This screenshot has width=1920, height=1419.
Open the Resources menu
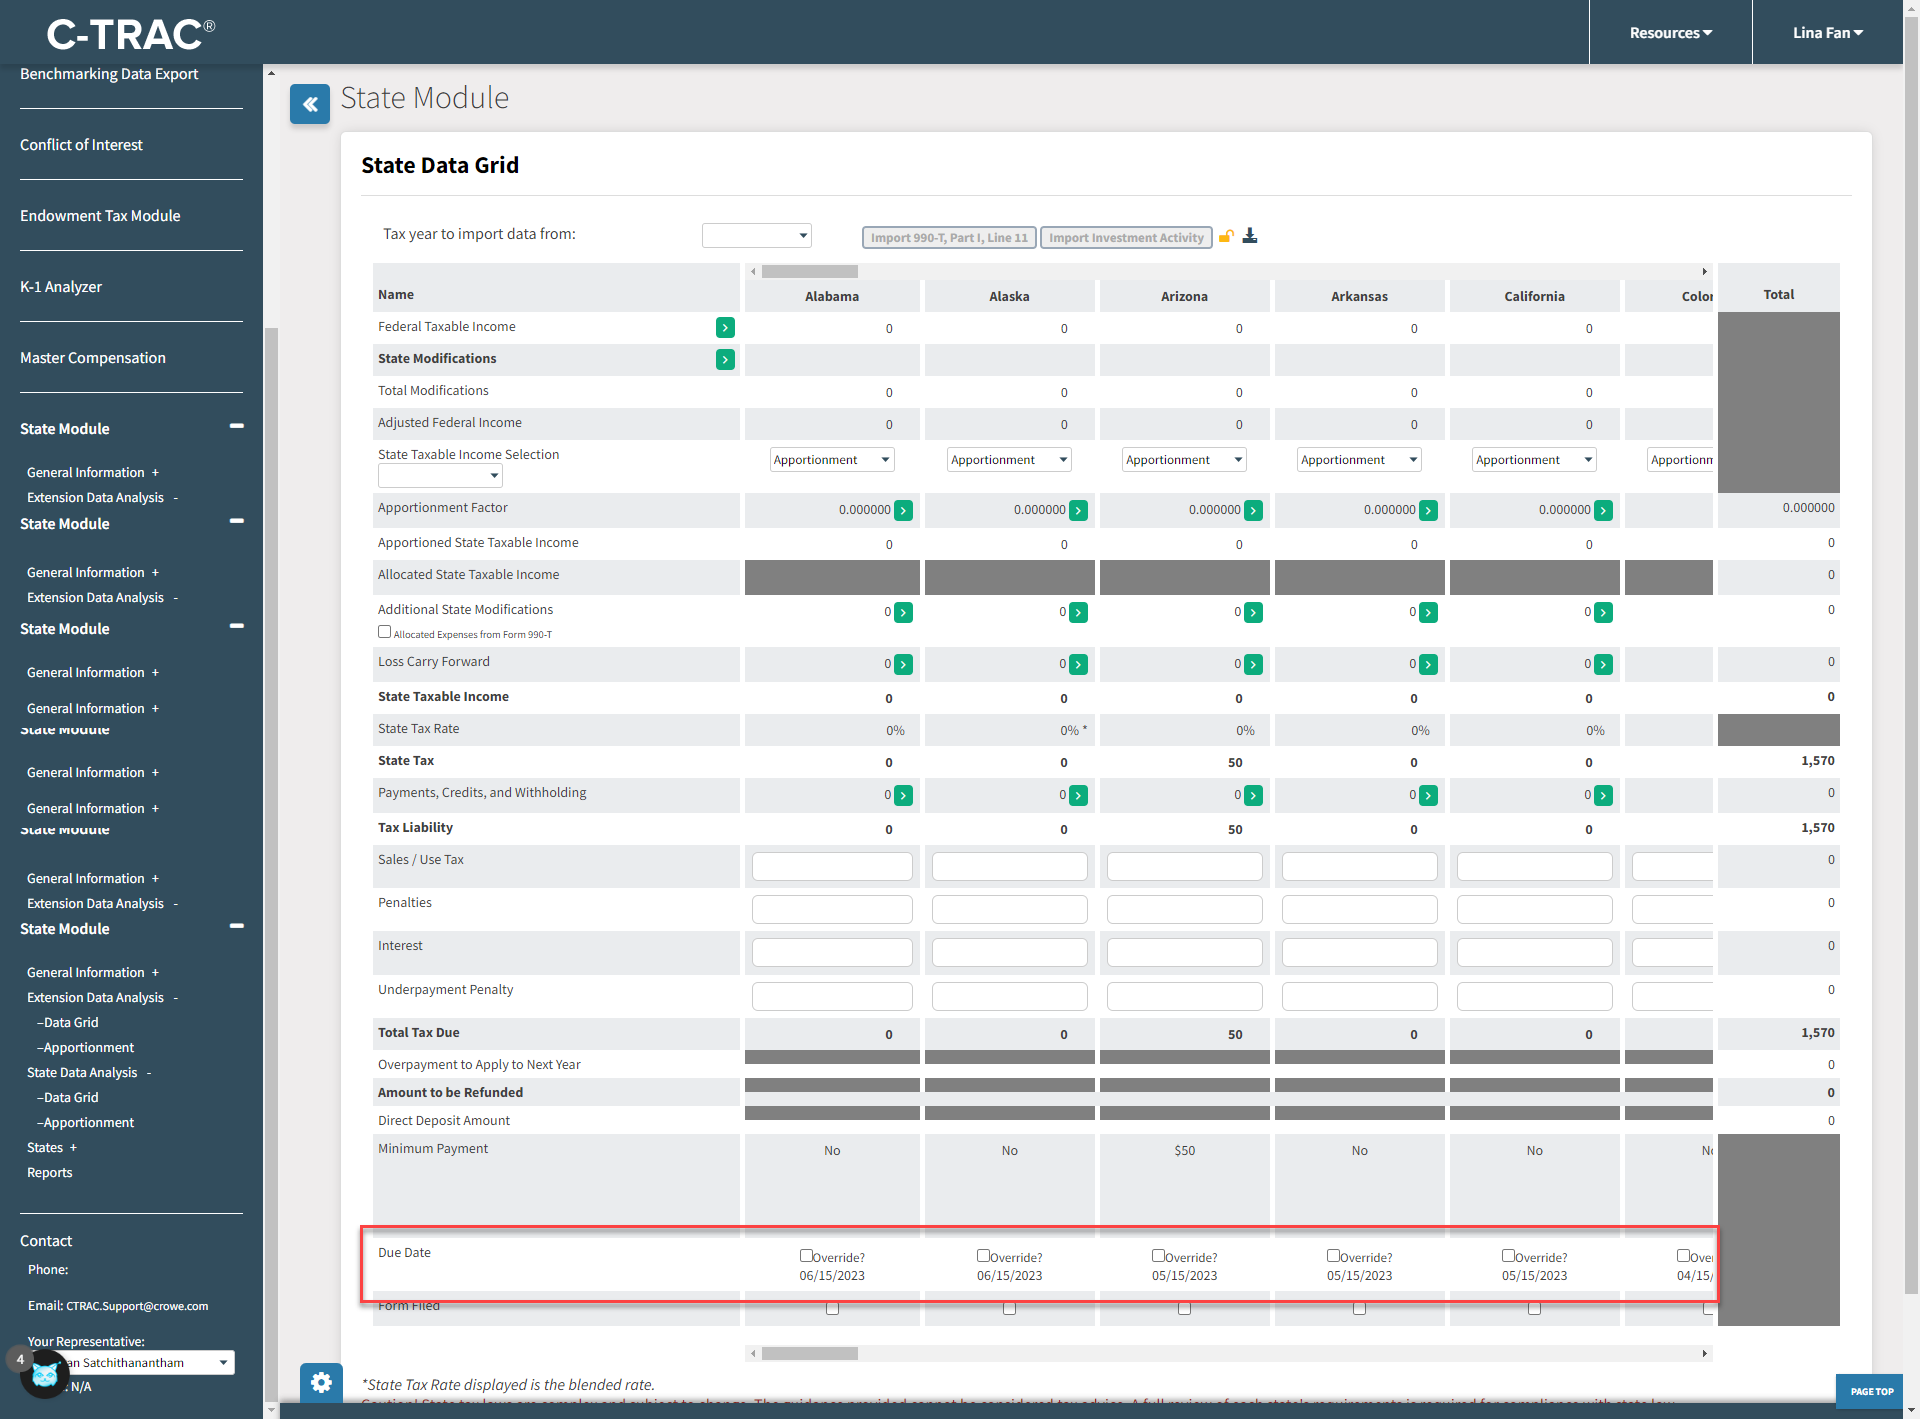[x=1670, y=33]
